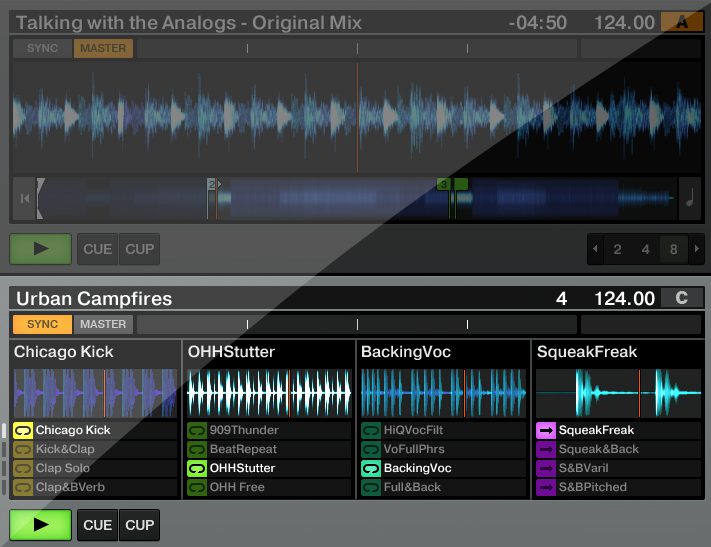Turn off SYNC on remix deck C
The height and width of the screenshot is (547, 711).
coord(42,324)
